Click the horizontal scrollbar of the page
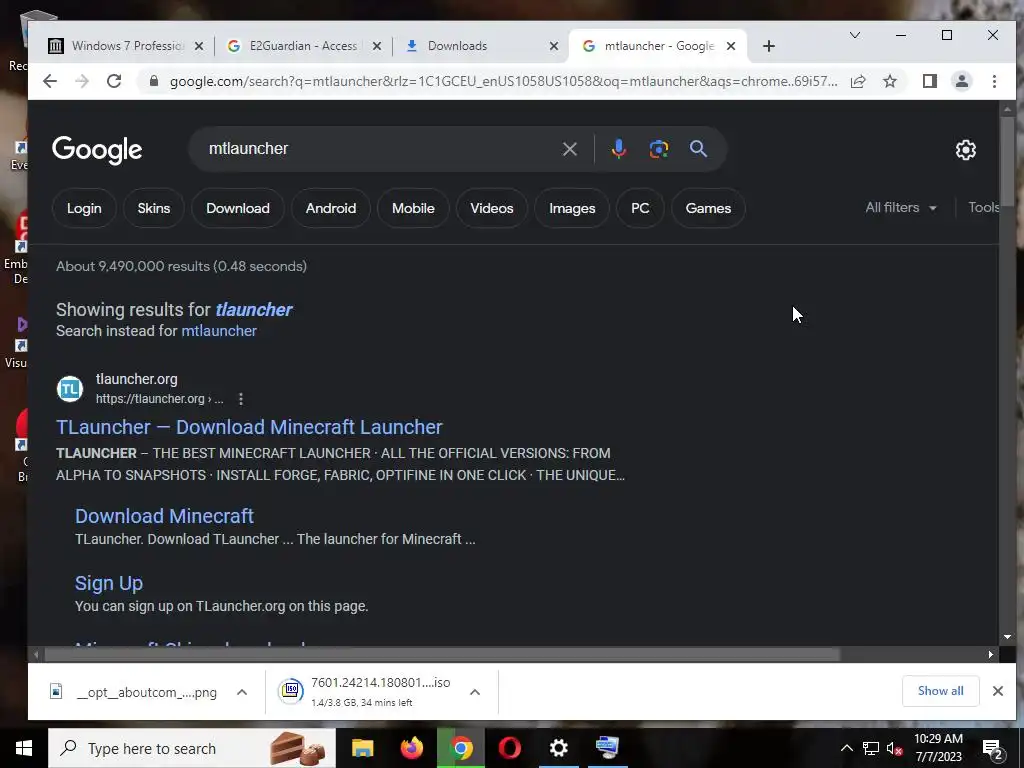This screenshot has width=1024, height=768. coord(441,654)
